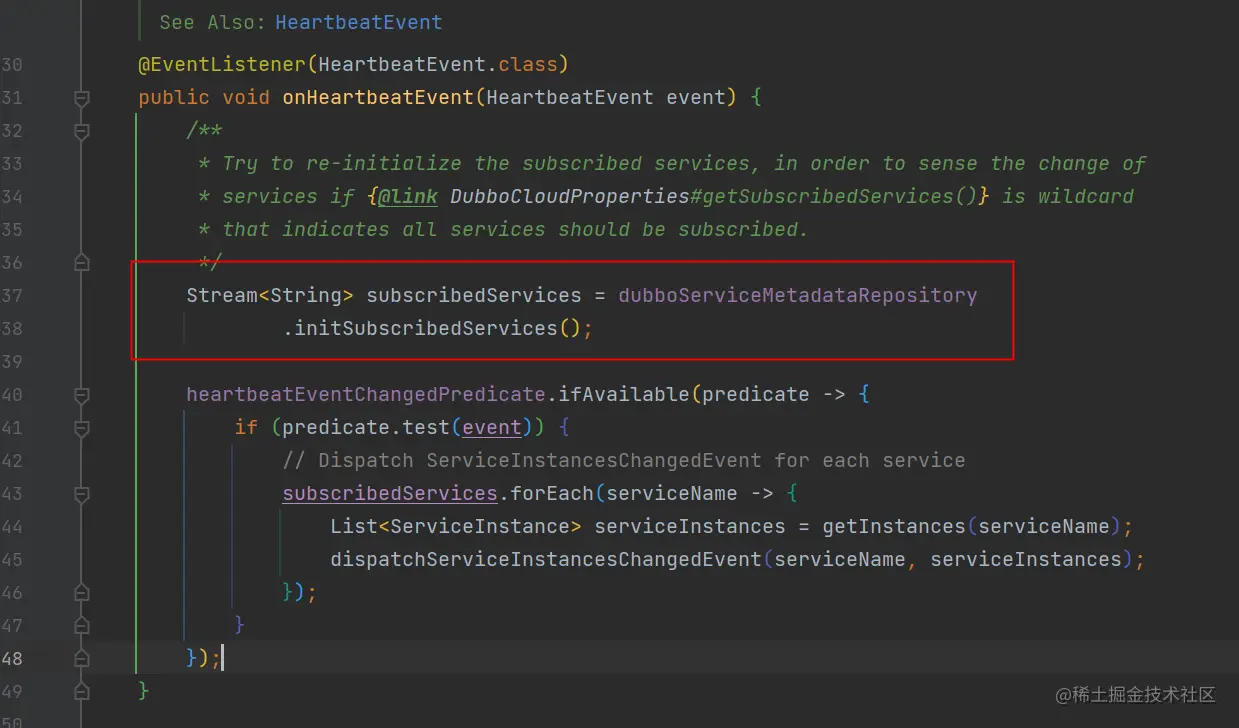Open the HeartbeatEvent link after See Also

(358, 22)
